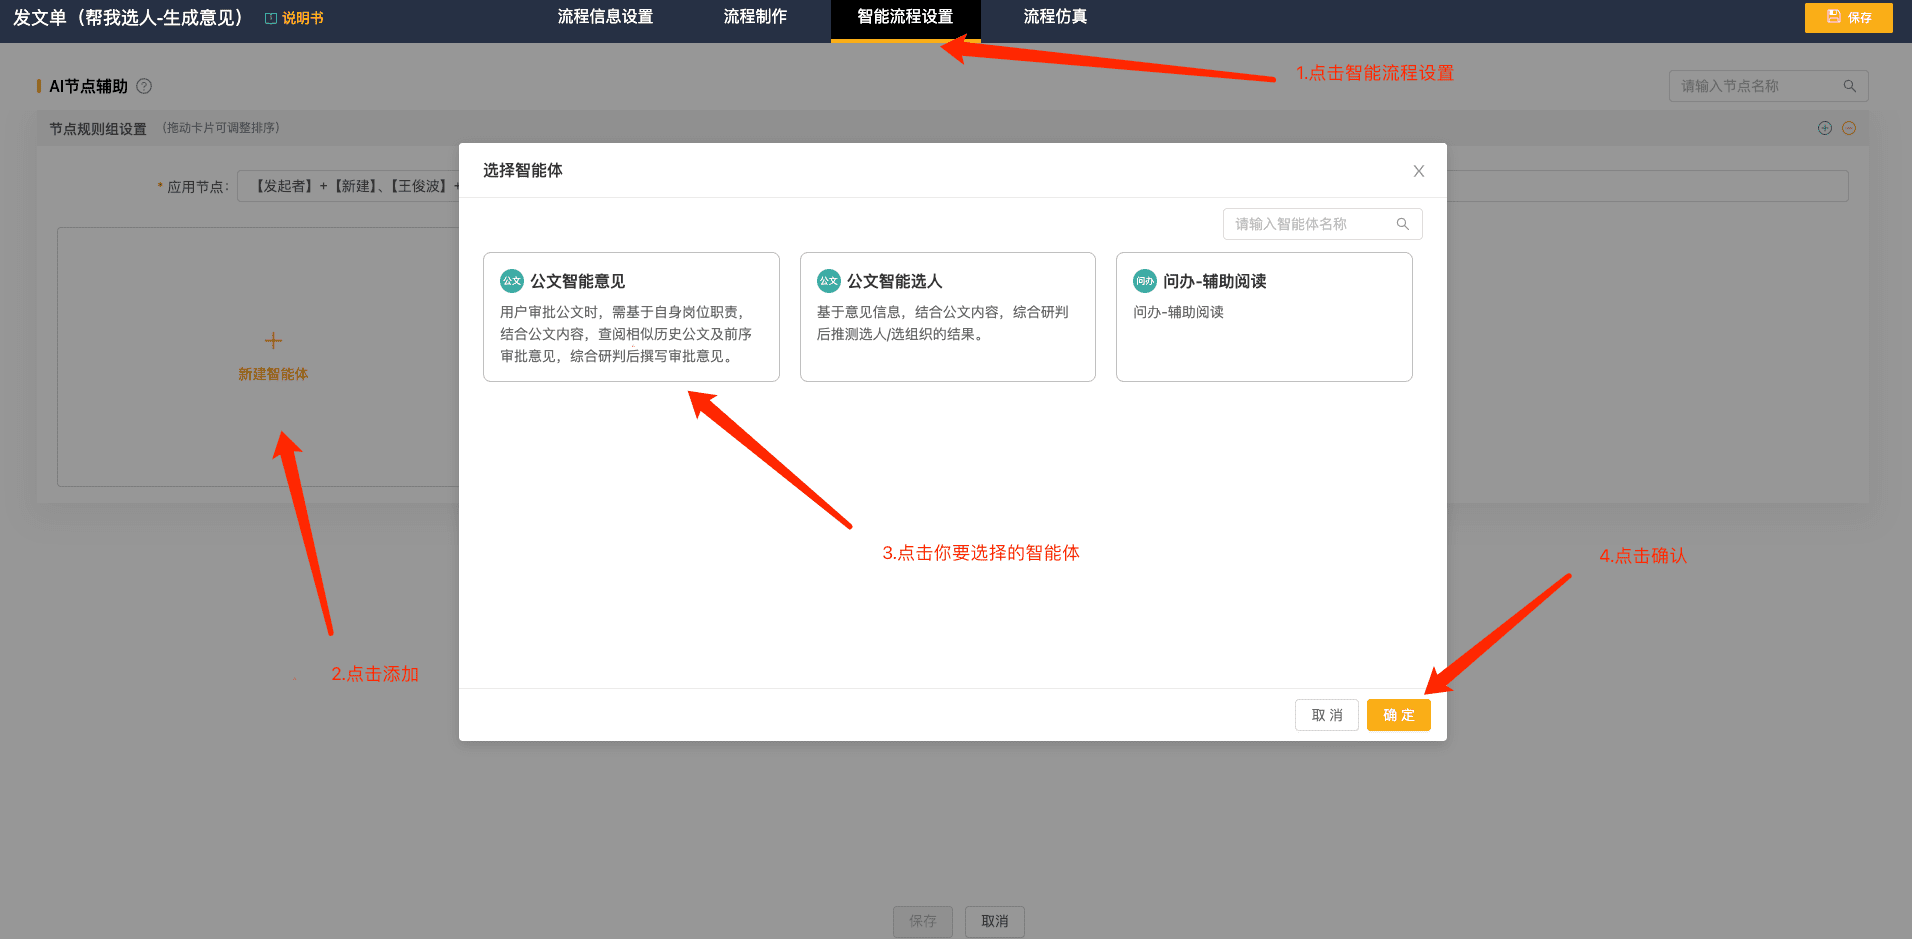Click the greyed 保存 button at the page bottom
This screenshot has width=1912, height=939.
923,921
